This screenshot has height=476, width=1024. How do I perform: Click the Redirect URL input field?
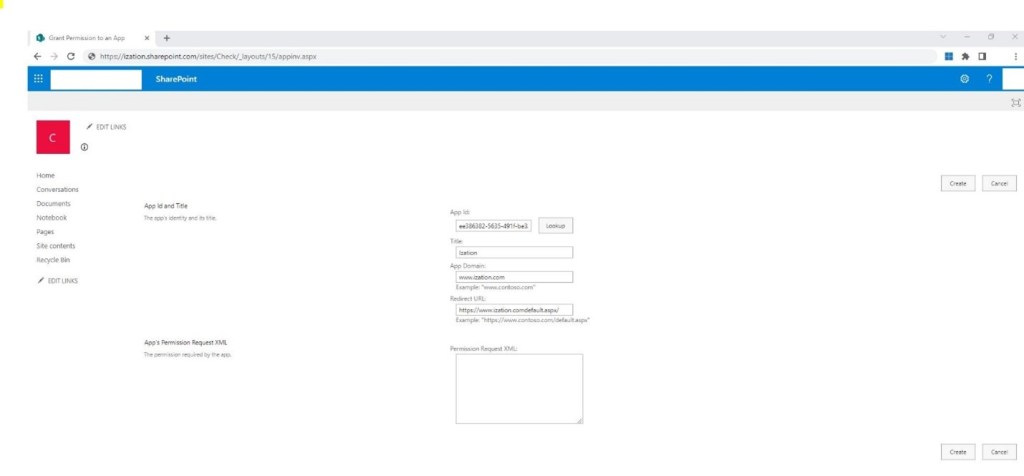click(514, 310)
